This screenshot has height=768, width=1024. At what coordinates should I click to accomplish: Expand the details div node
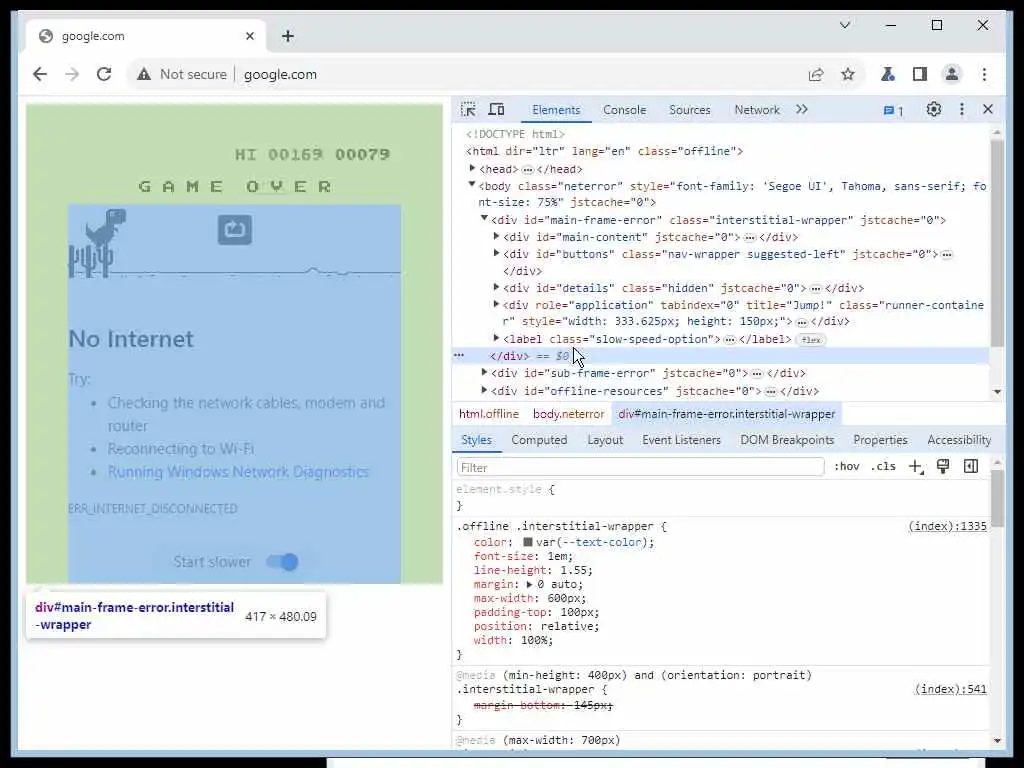click(496, 287)
